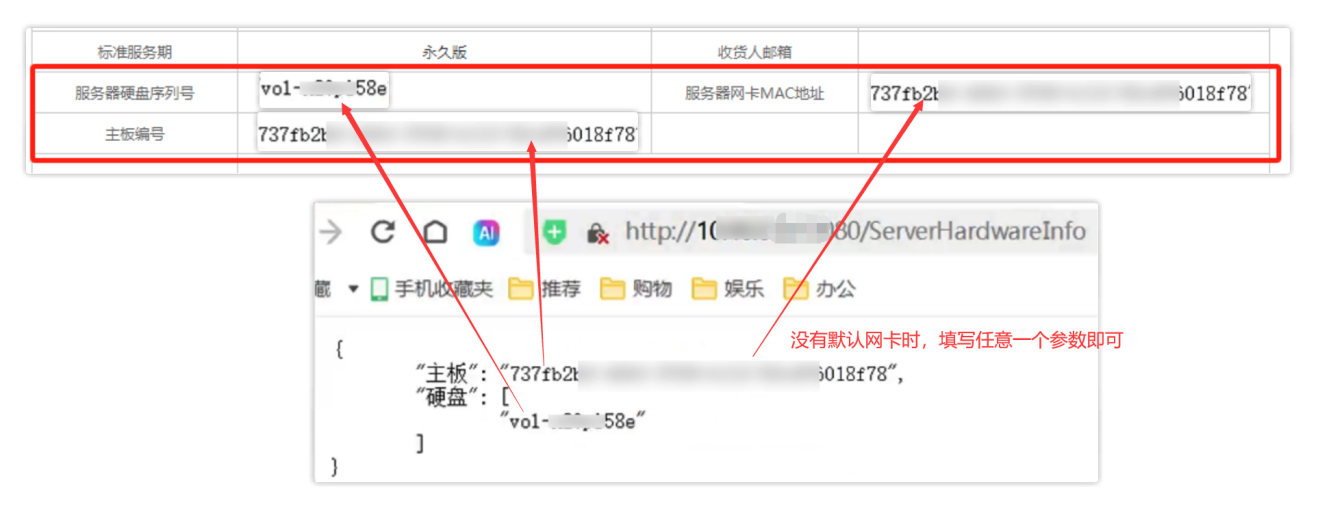Click the 服务器网卡MAC地址 label
Image resolution: width=1320 pixels, height=511 pixels.
(755, 93)
